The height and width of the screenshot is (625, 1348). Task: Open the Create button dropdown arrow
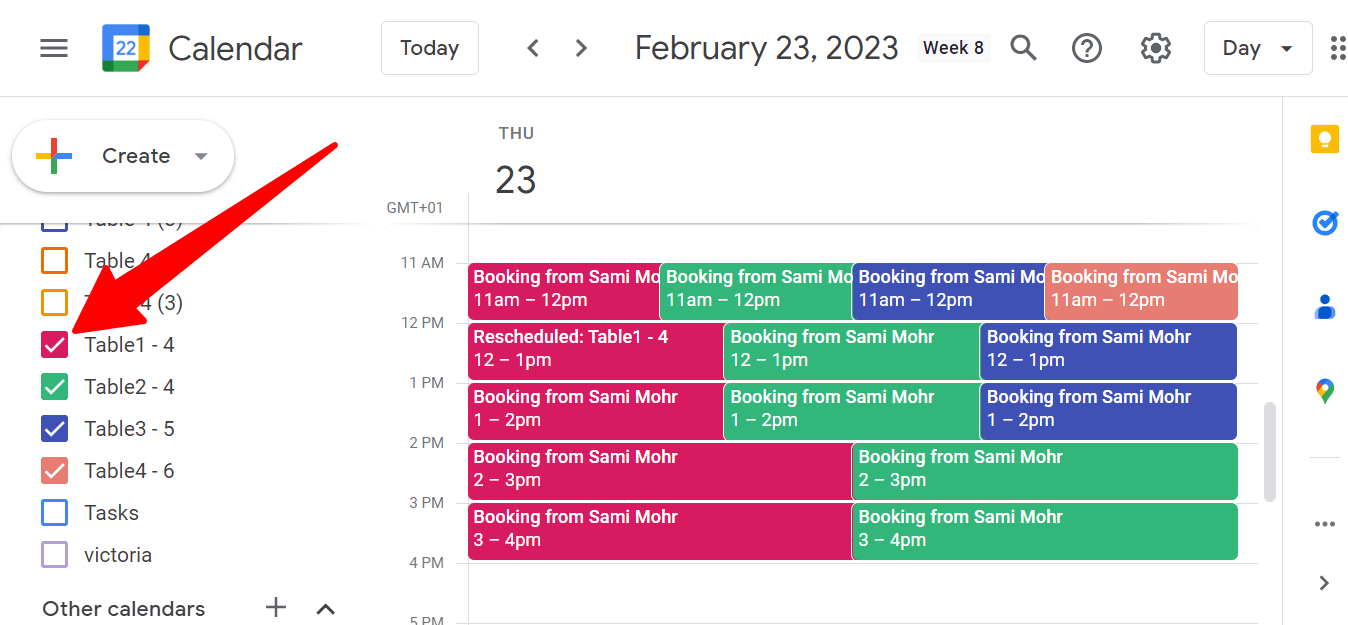click(x=200, y=156)
